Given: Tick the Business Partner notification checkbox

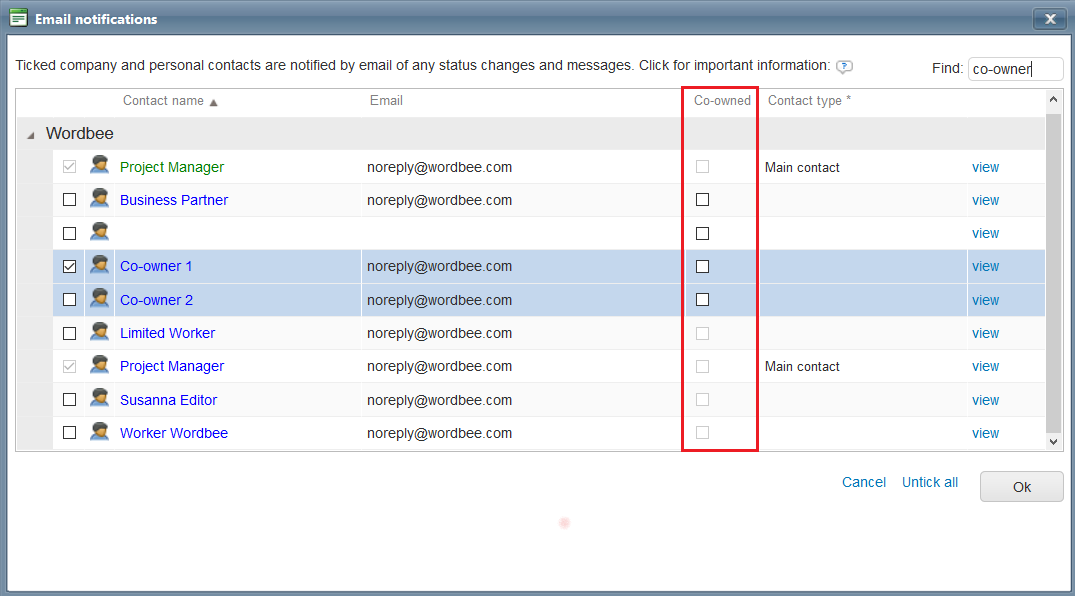Looking at the screenshot, I should (69, 200).
